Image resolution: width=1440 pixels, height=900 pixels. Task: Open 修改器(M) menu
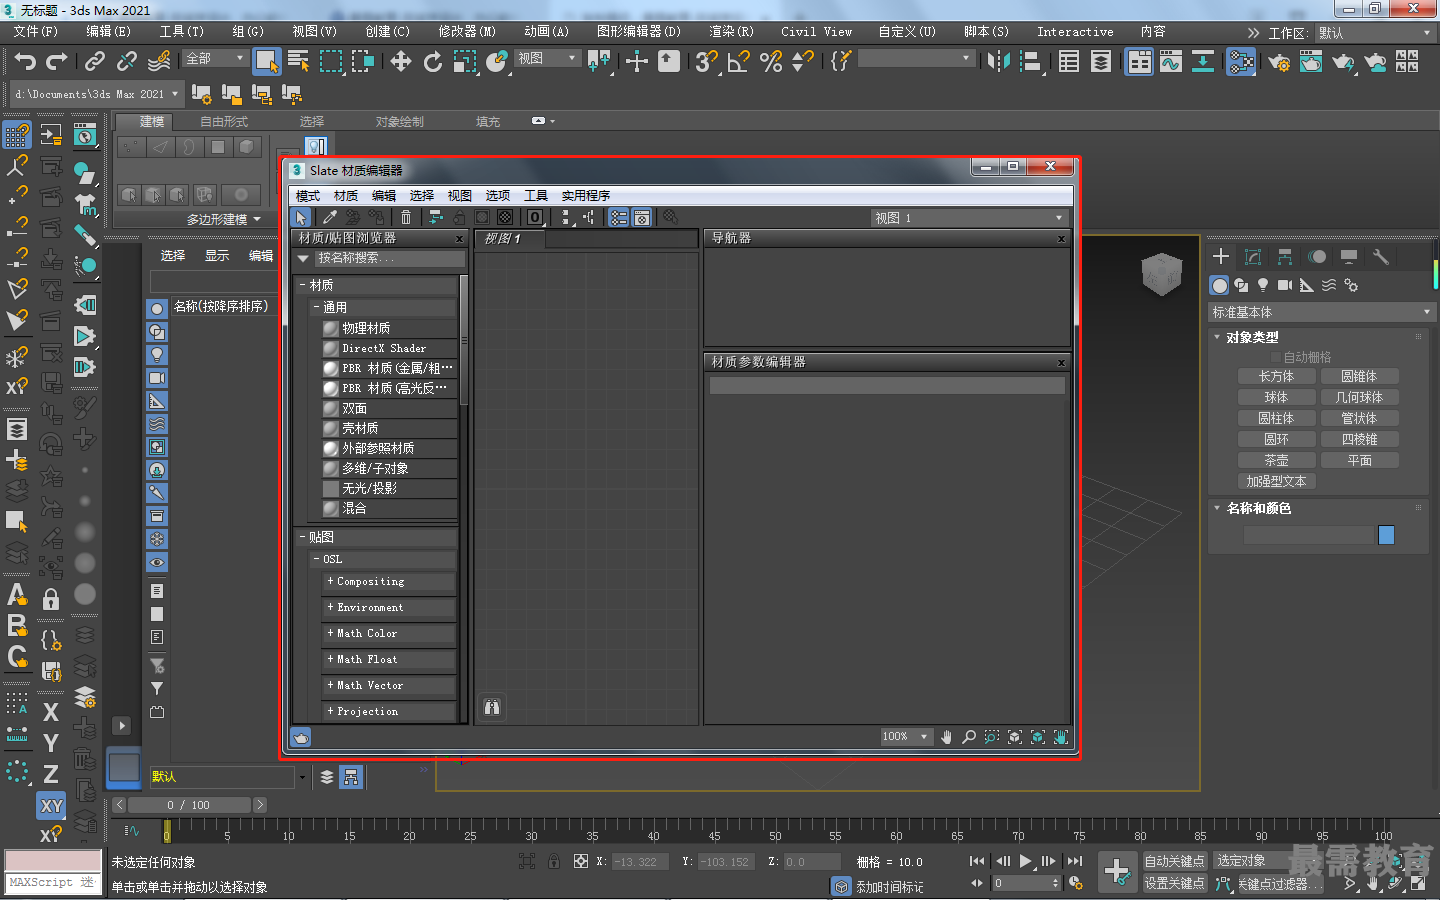pos(467,32)
